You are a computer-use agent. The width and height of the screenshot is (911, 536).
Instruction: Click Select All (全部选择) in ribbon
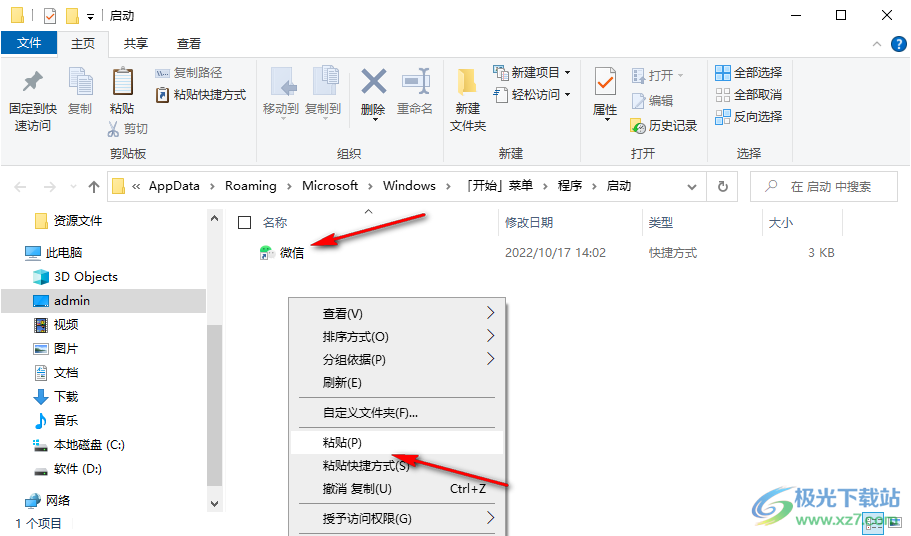749,73
